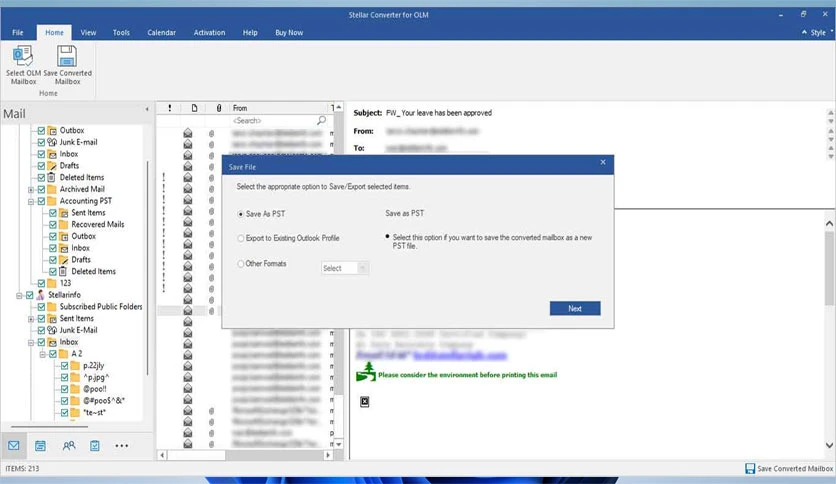Open the Tasks view icon in bottom navigation
The image size is (836, 484).
[x=95, y=446]
